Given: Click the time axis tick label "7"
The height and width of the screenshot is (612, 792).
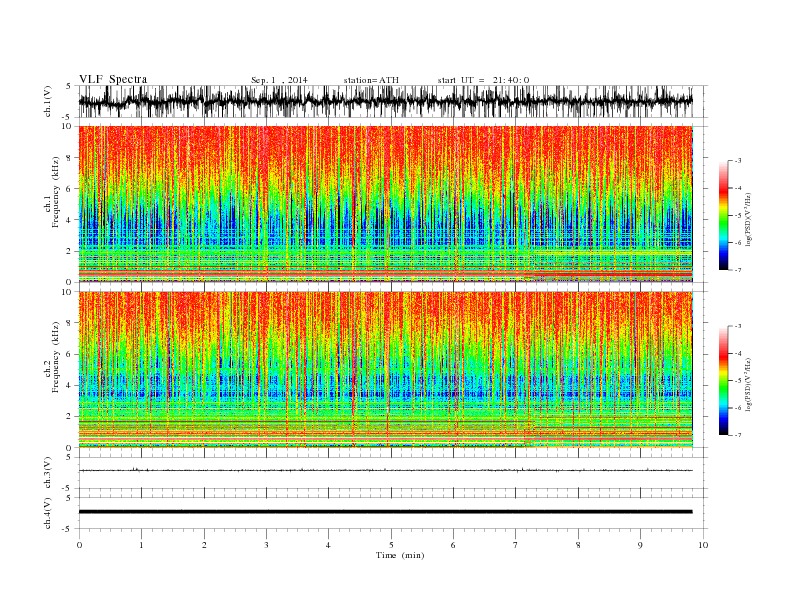Looking at the screenshot, I should point(516,545).
